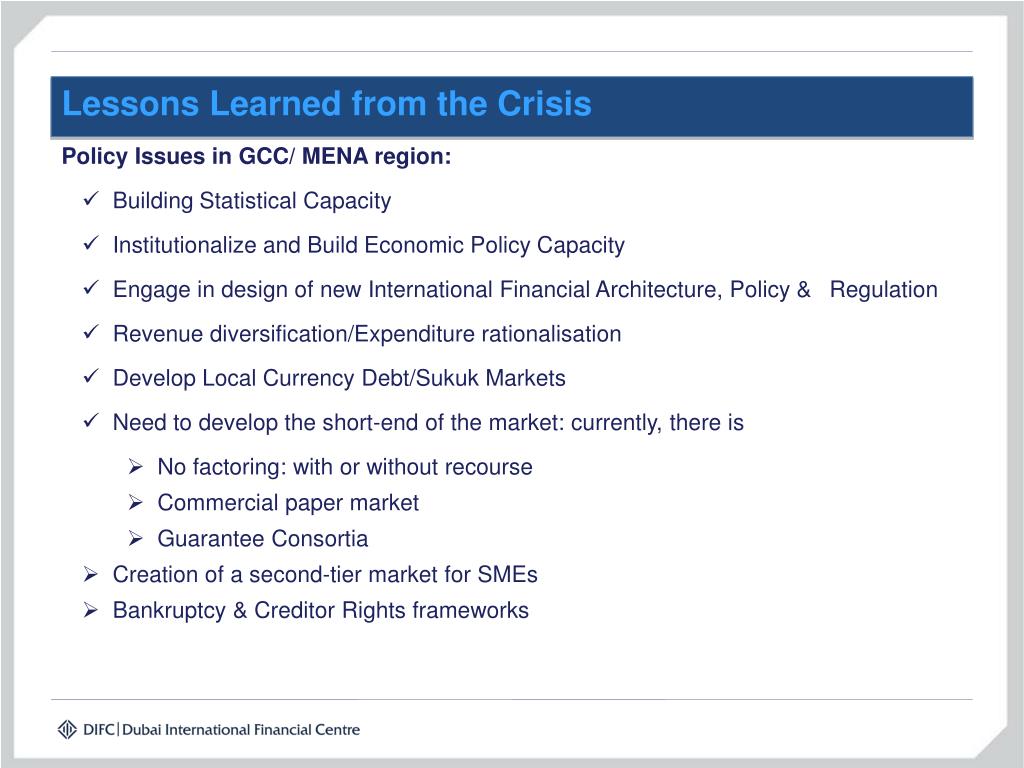
Task: Click 'Policy Issues in GCC/ MENA region:' heading
Action: click(x=257, y=157)
